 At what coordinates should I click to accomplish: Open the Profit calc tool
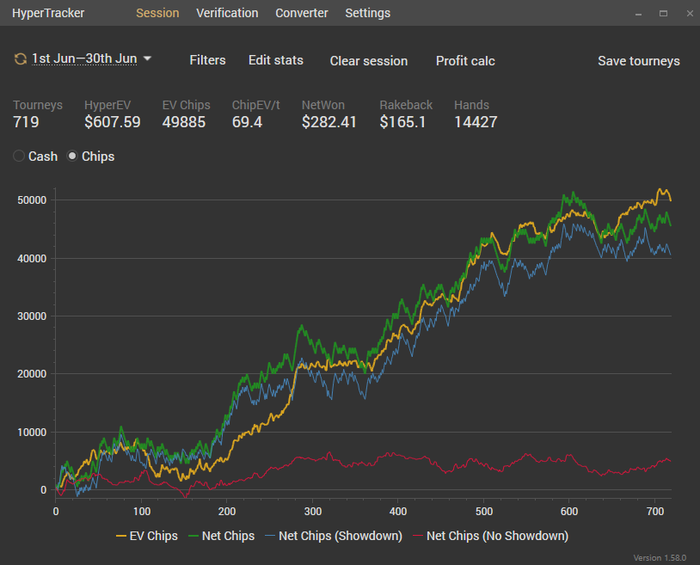click(x=465, y=61)
